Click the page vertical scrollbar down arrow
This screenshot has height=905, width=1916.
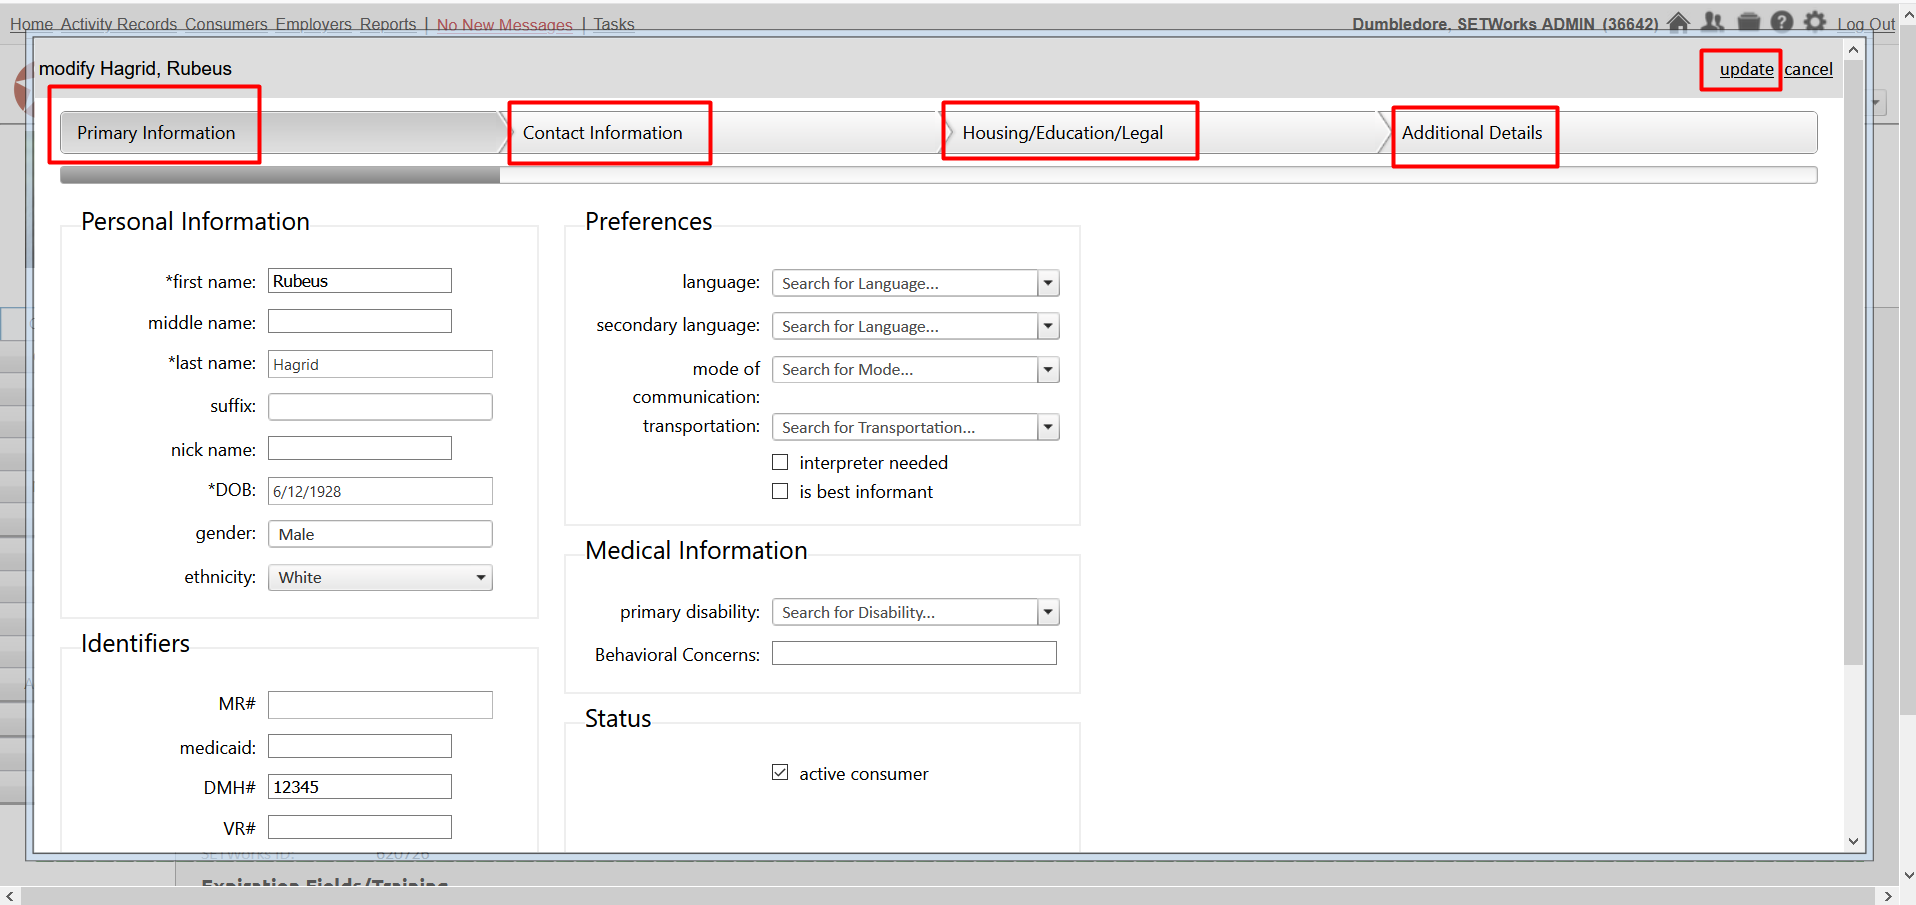pos(1907,875)
